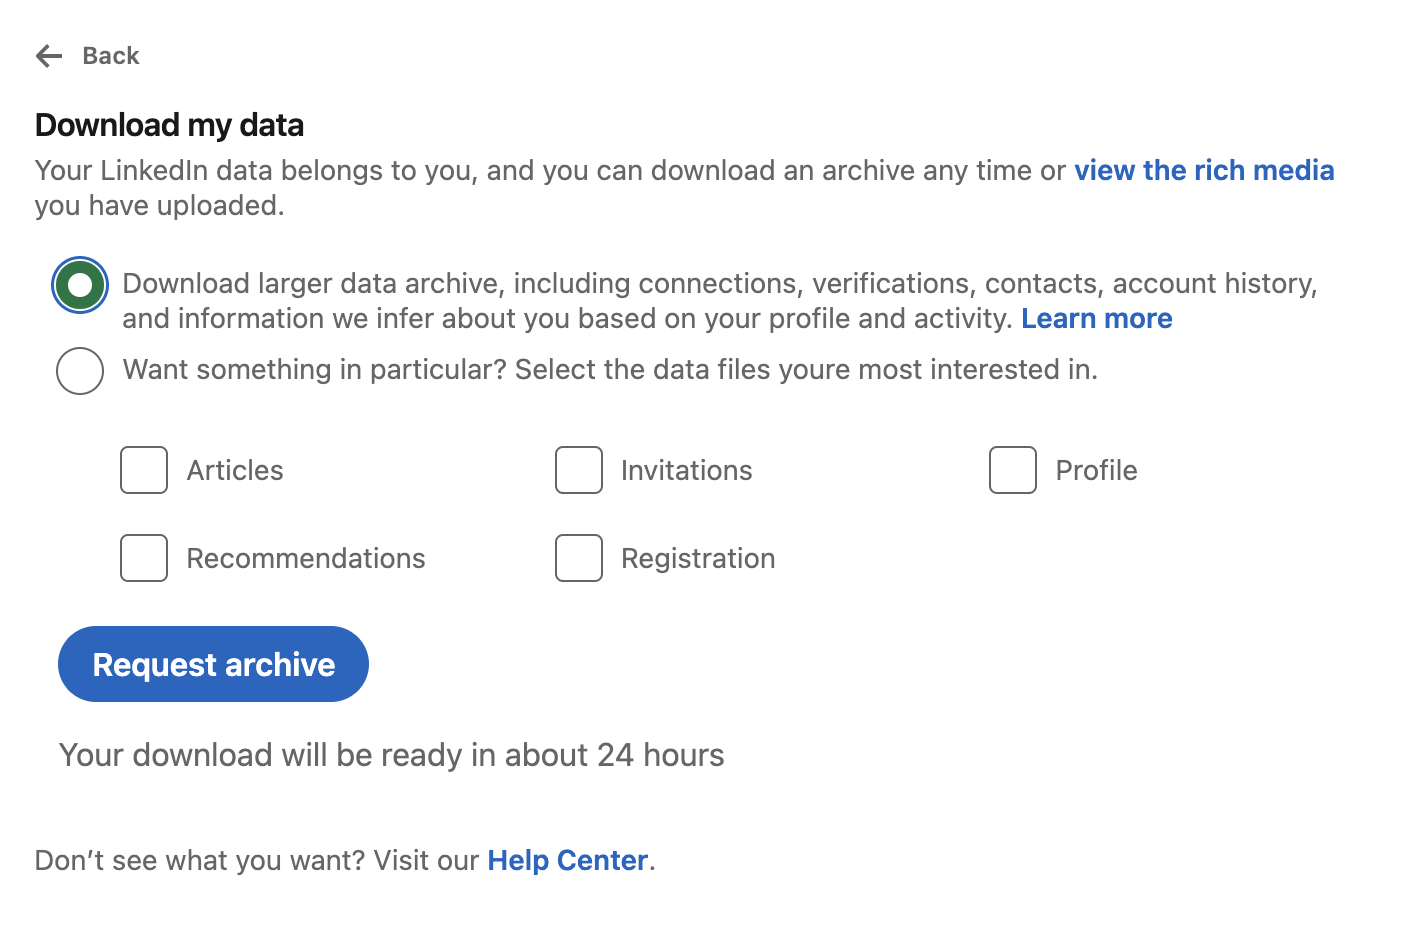Visit the Help Center link

coord(567,860)
